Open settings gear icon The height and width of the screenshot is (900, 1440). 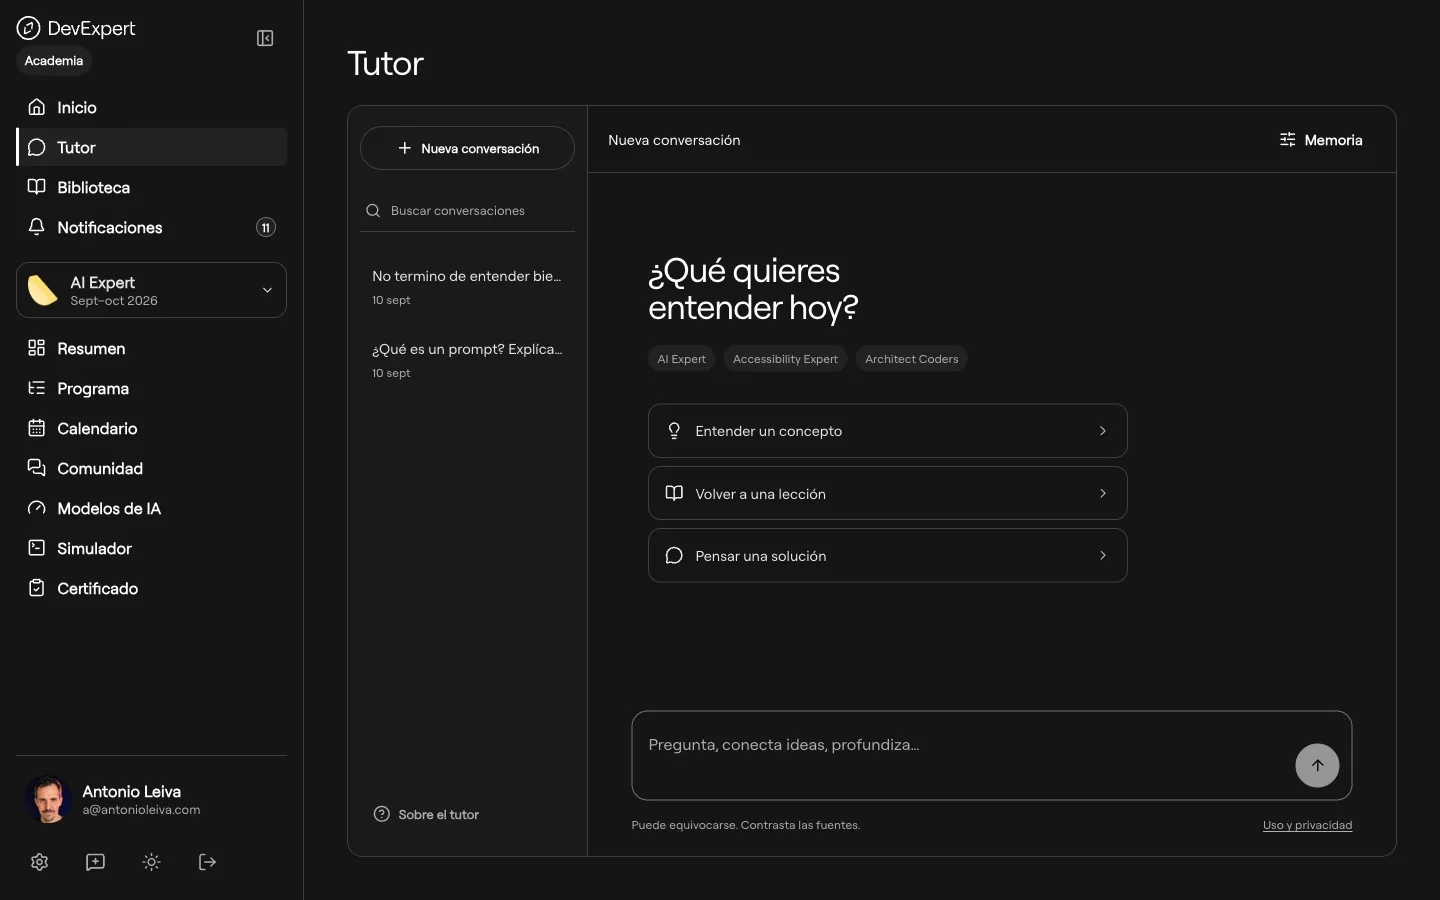click(40, 862)
